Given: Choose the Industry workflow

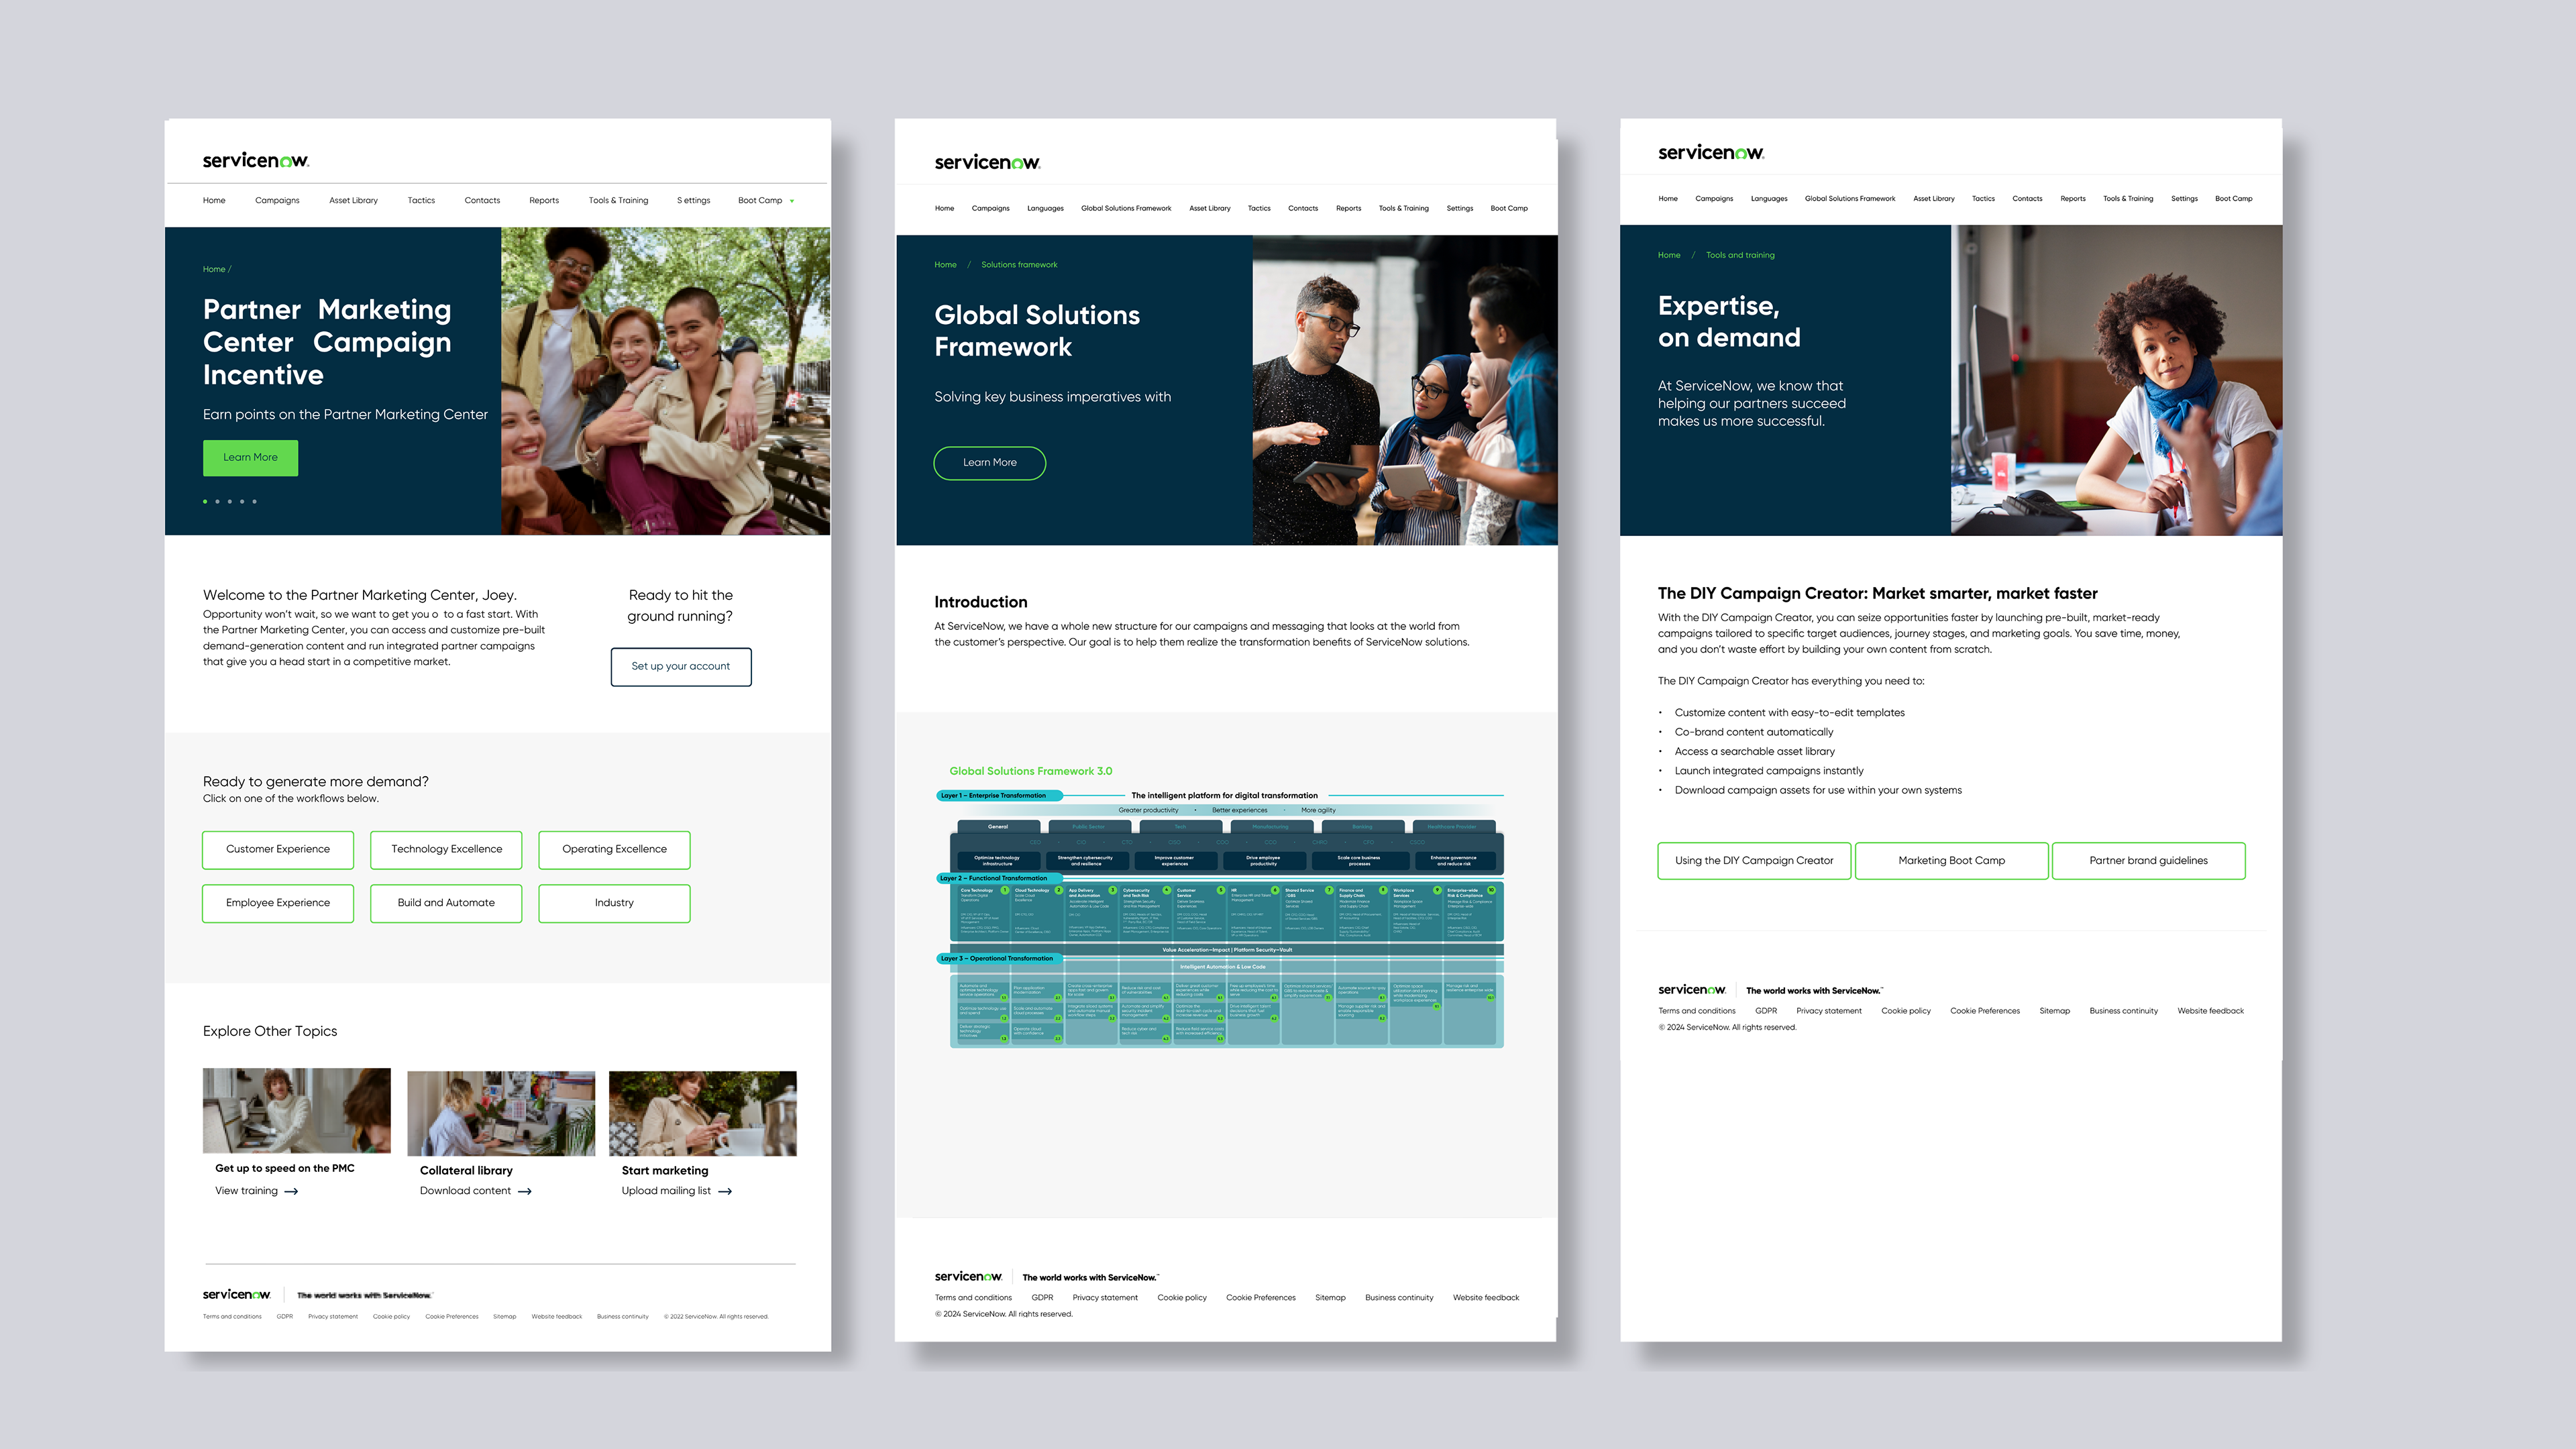Looking at the screenshot, I should 614,903.
